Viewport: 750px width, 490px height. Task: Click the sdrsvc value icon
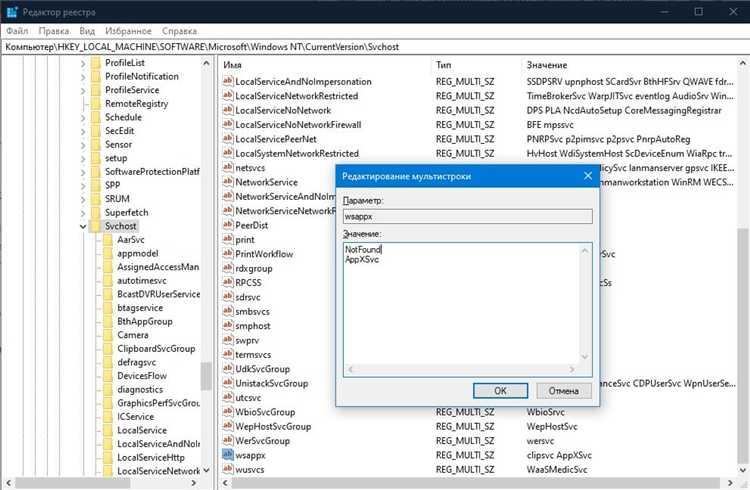pyautogui.click(x=228, y=297)
